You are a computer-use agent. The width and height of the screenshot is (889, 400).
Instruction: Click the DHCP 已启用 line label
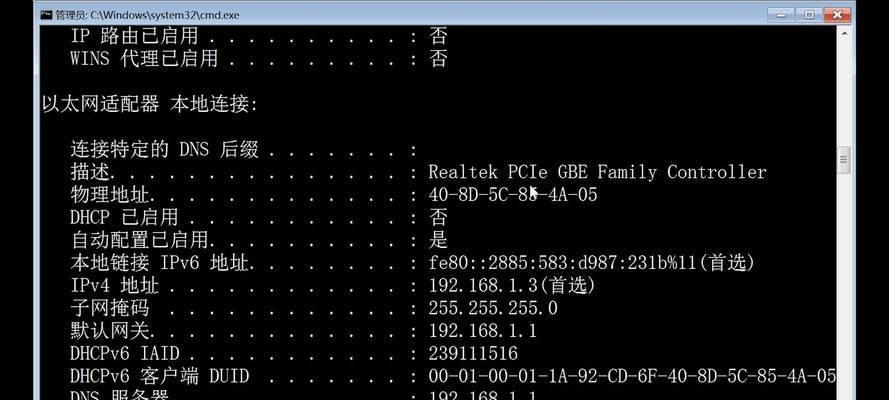(124, 217)
